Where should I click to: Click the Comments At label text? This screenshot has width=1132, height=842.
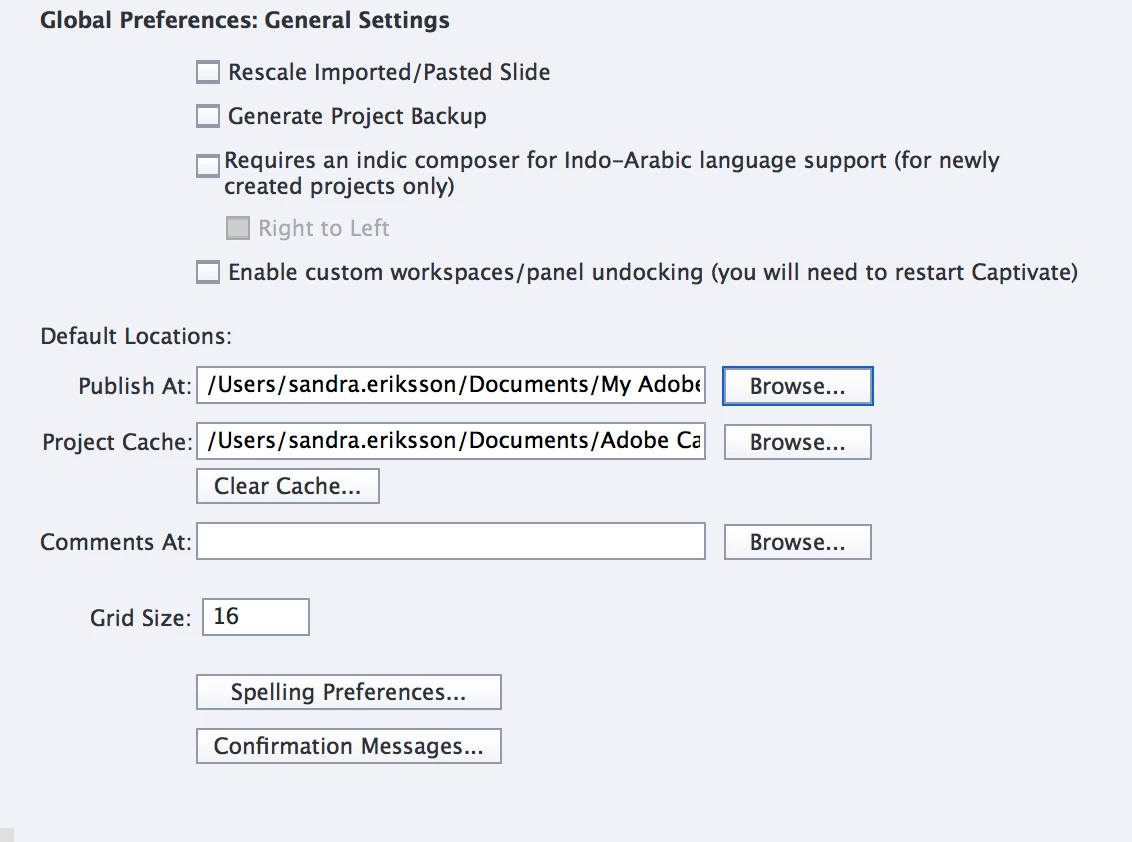[x=115, y=542]
